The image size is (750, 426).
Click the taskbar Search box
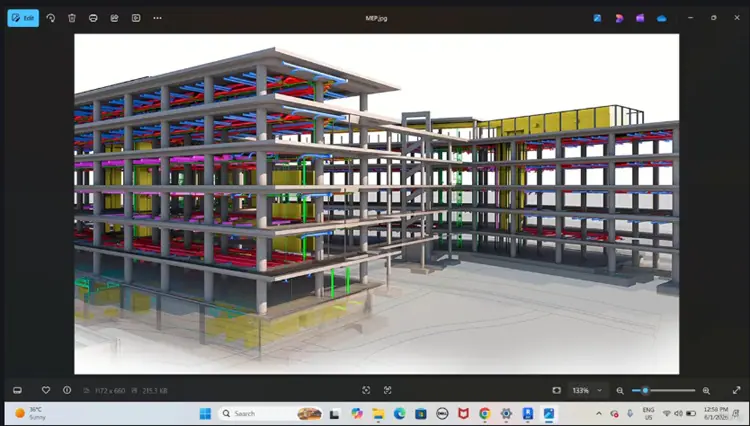pos(271,414)
